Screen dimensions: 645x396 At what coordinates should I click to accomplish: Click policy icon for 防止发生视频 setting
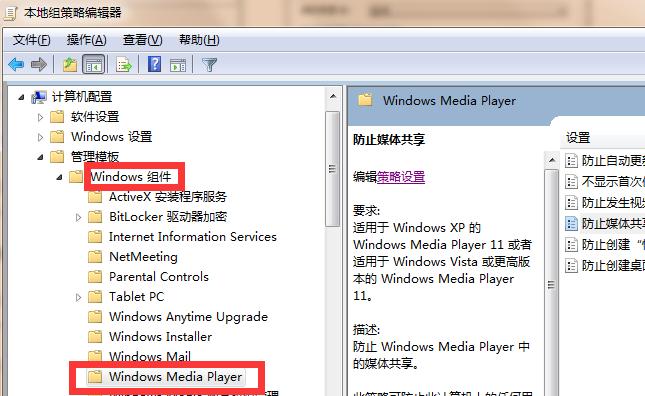click(x=571, y=203)
